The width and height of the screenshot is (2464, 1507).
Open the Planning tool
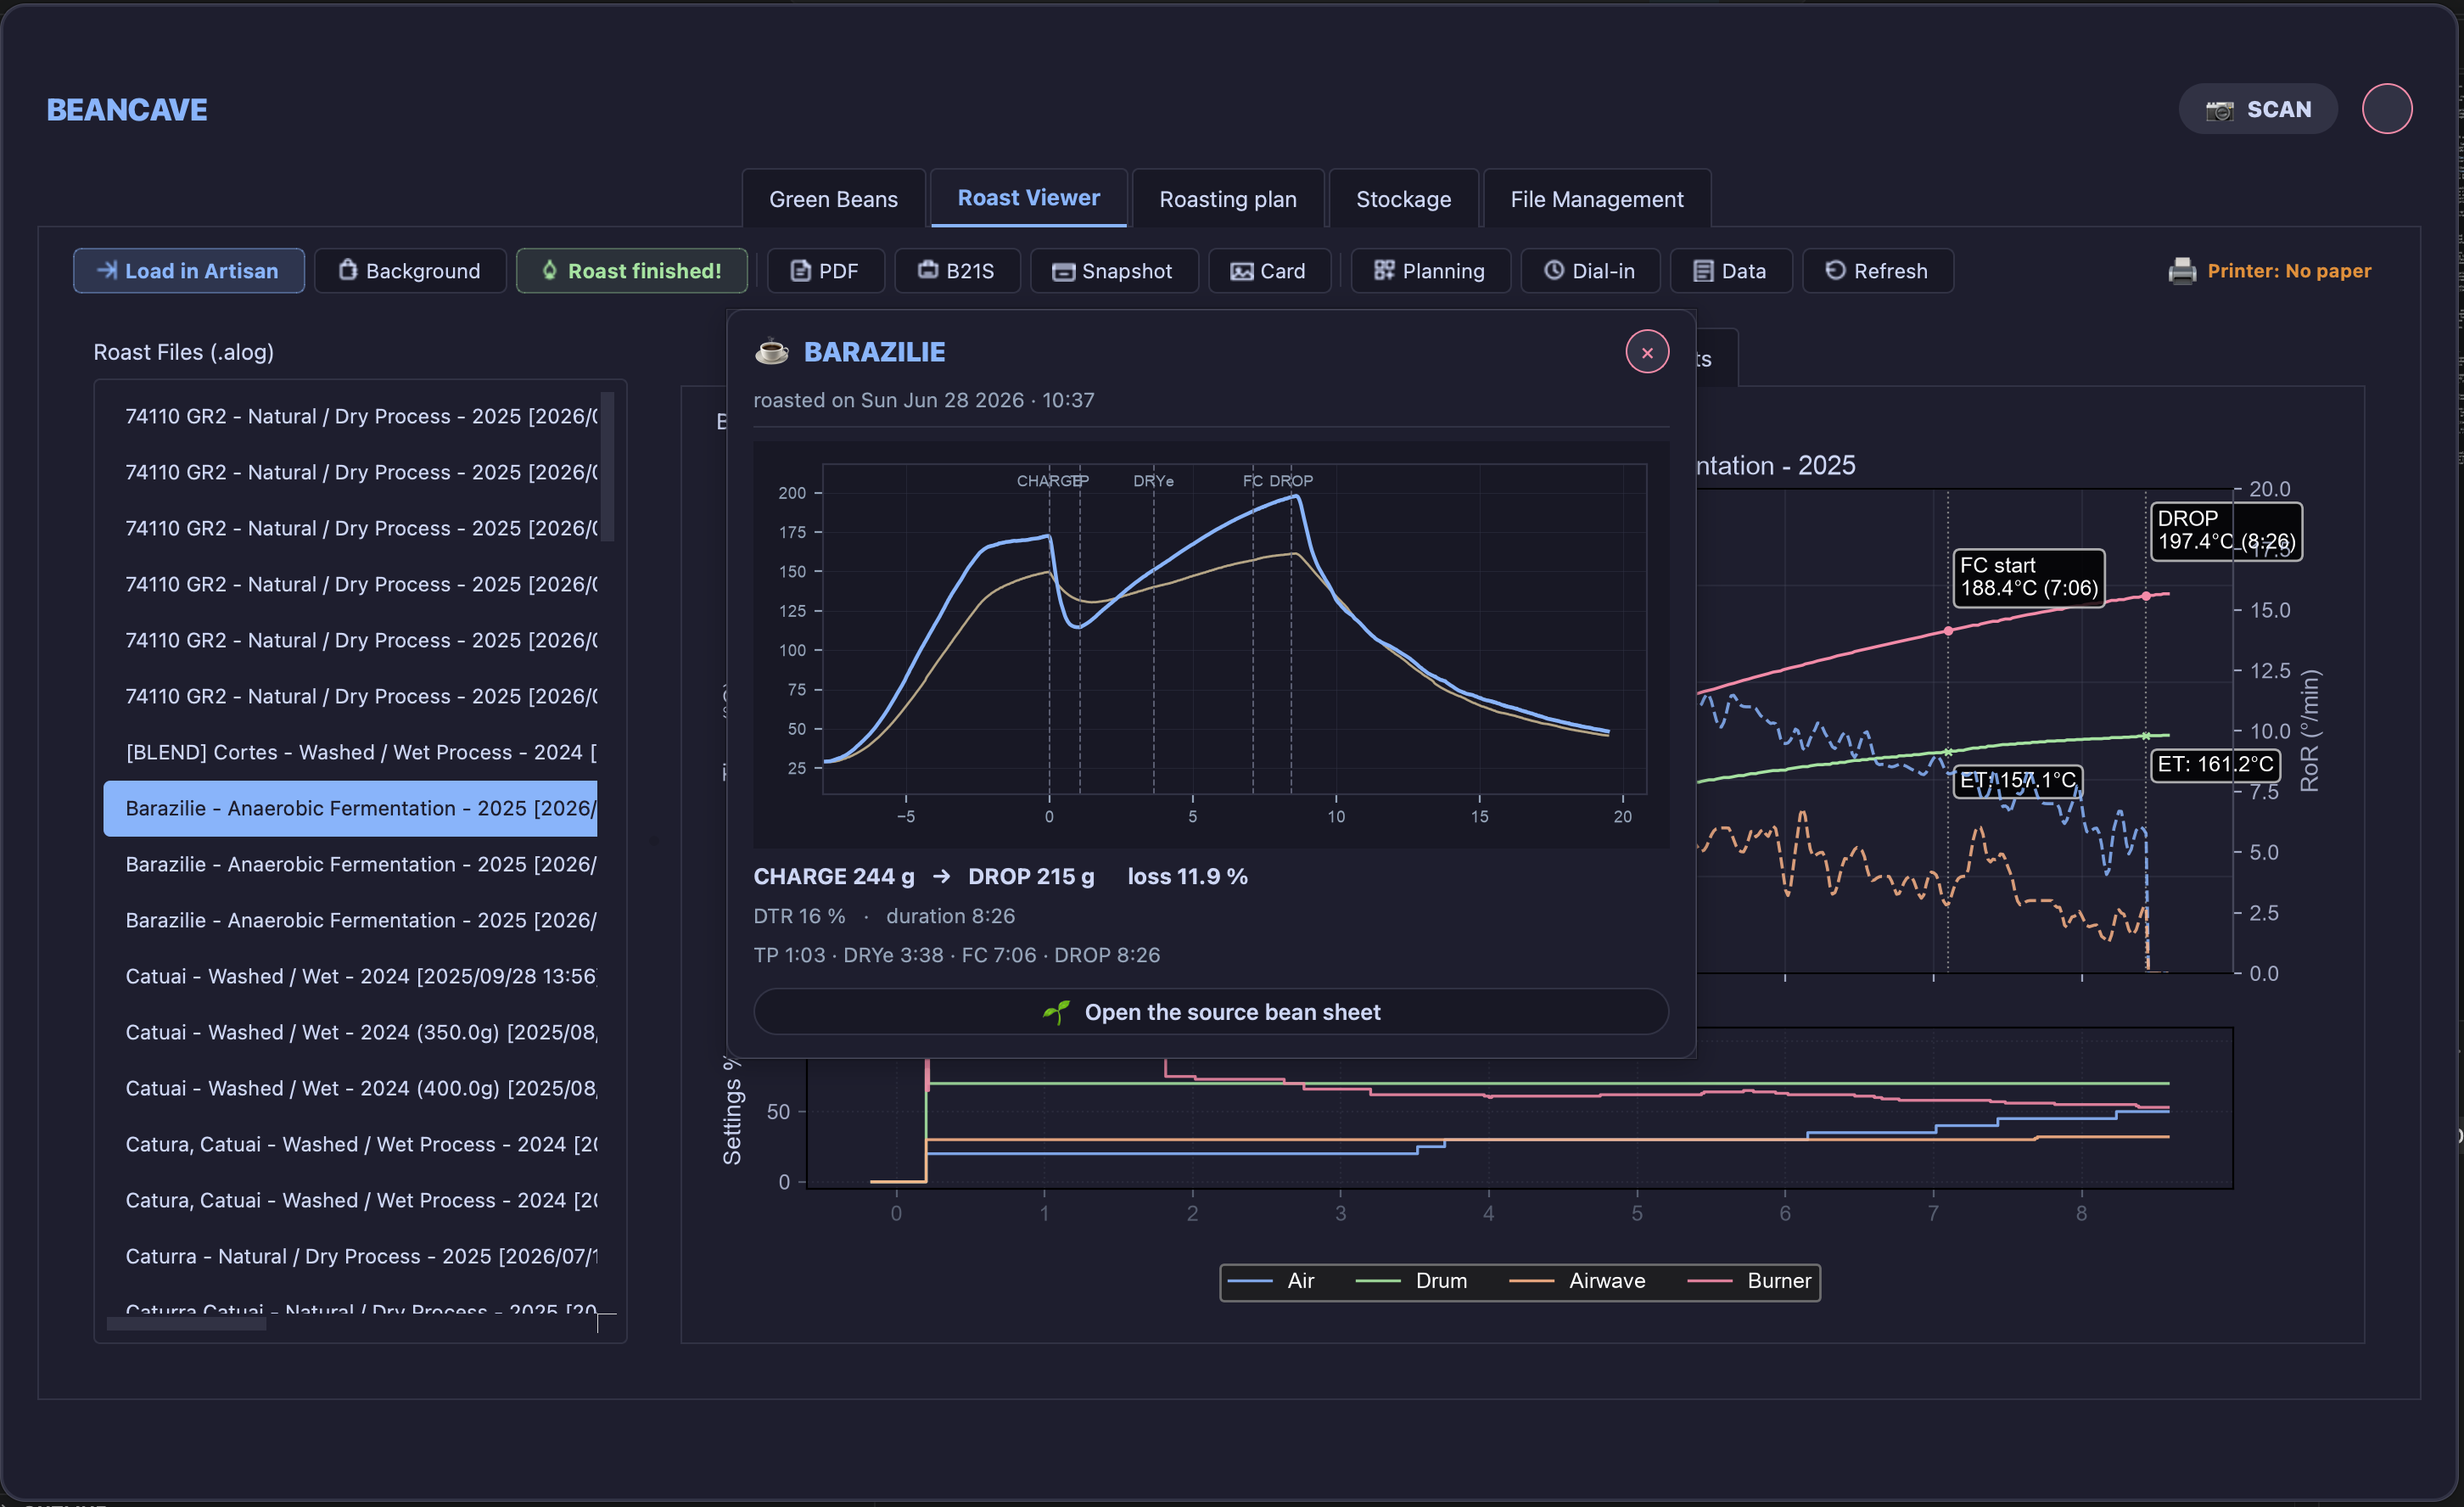point(1430,271)
